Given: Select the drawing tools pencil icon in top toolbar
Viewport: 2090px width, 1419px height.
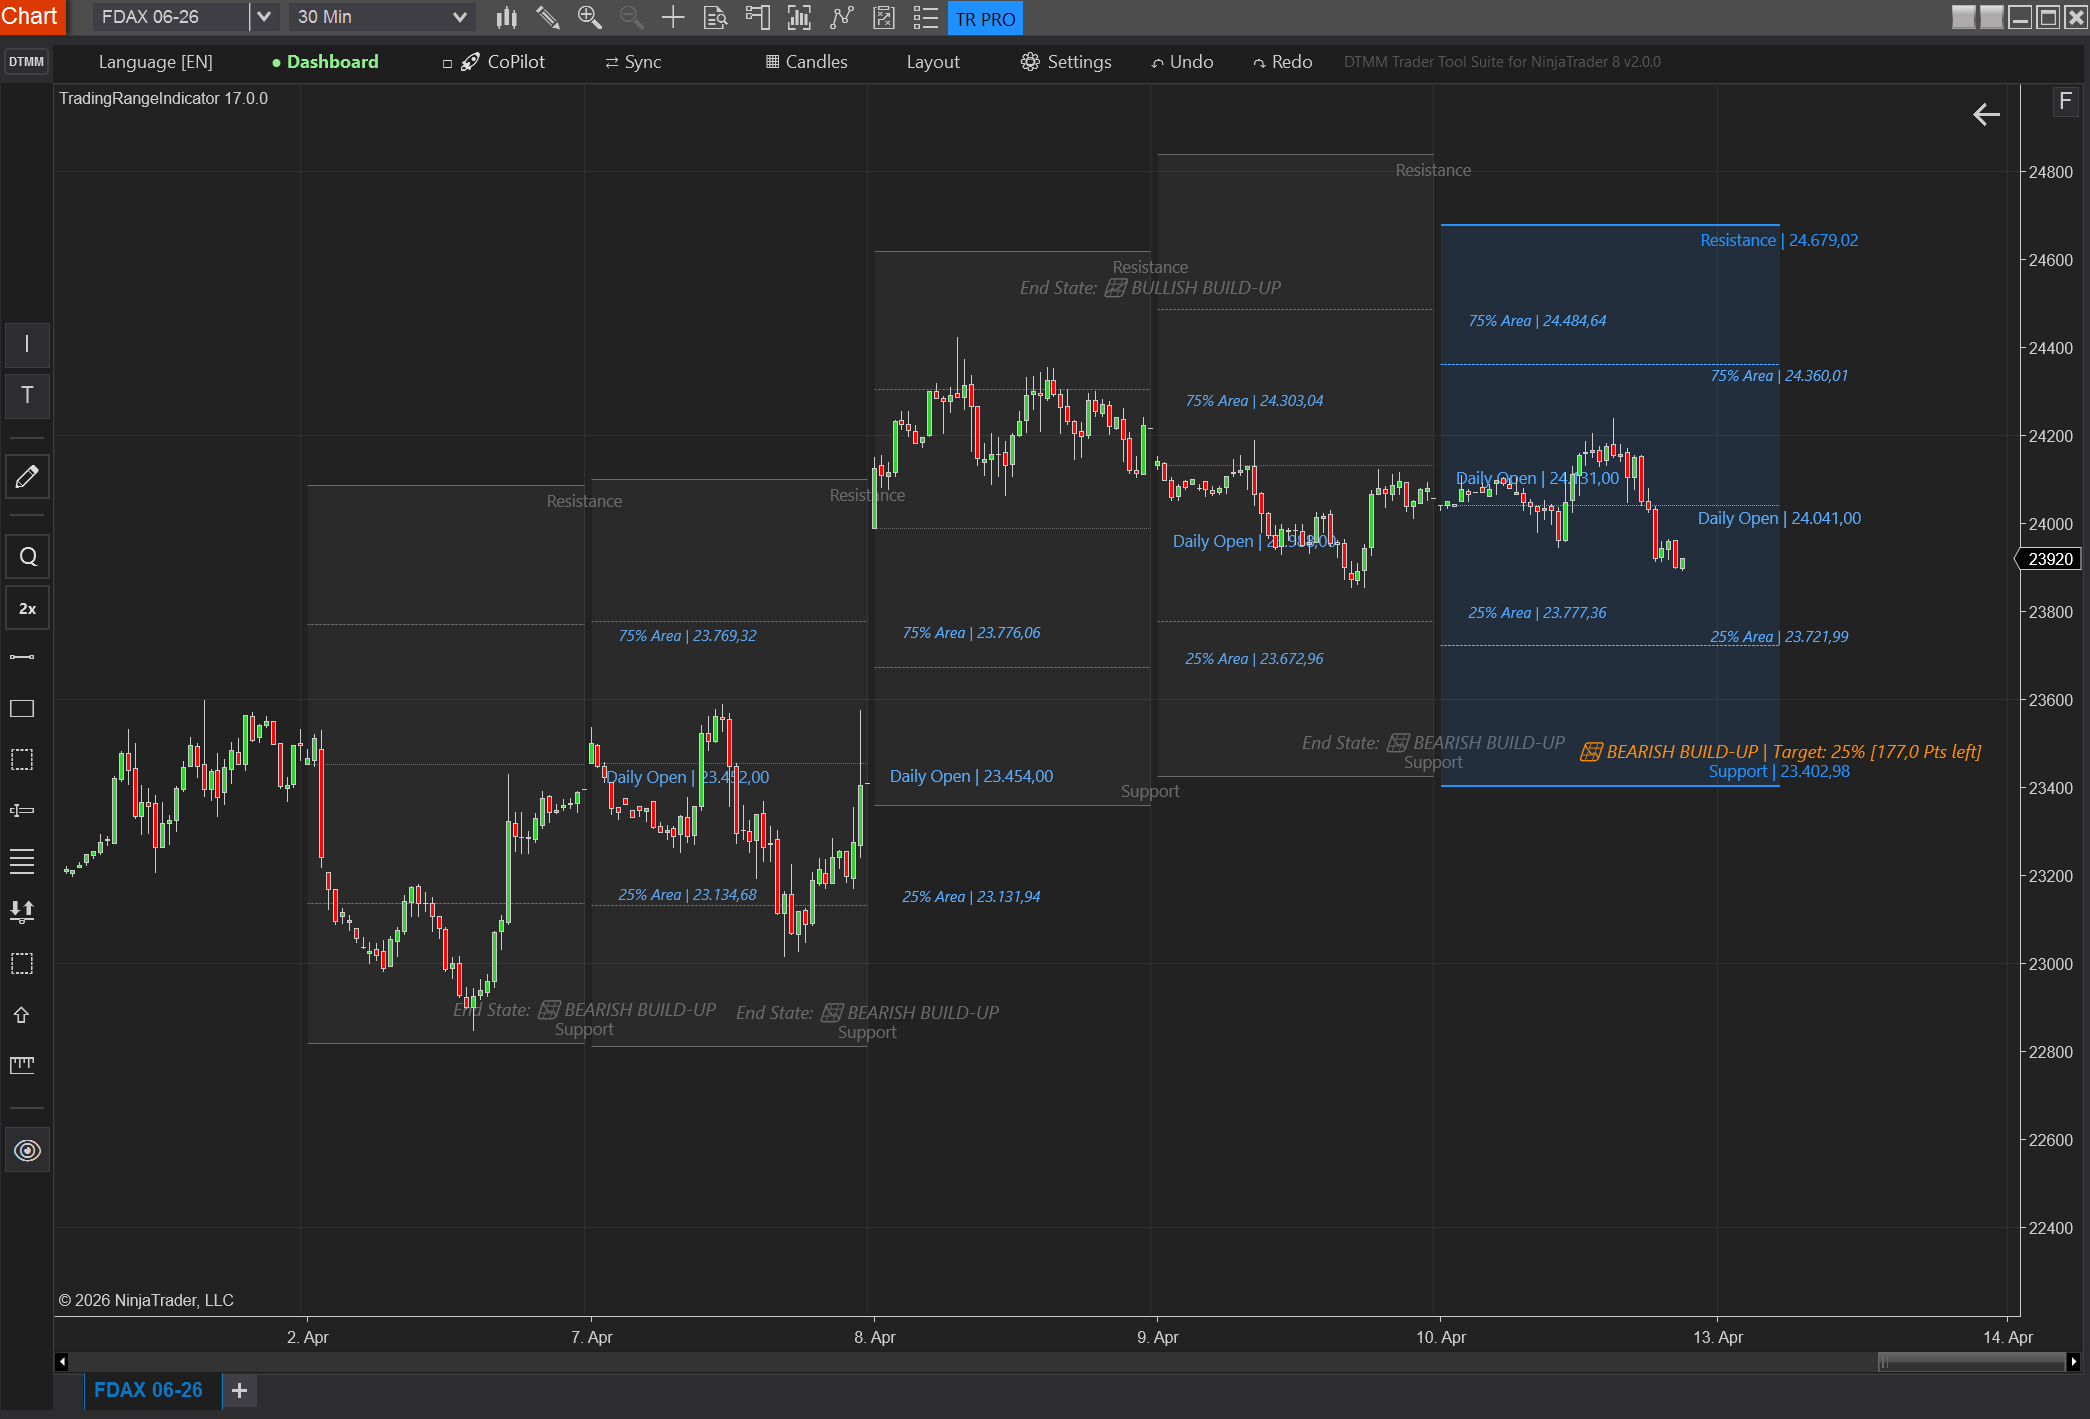Looking at the screenshot, I should pos(547,17).
